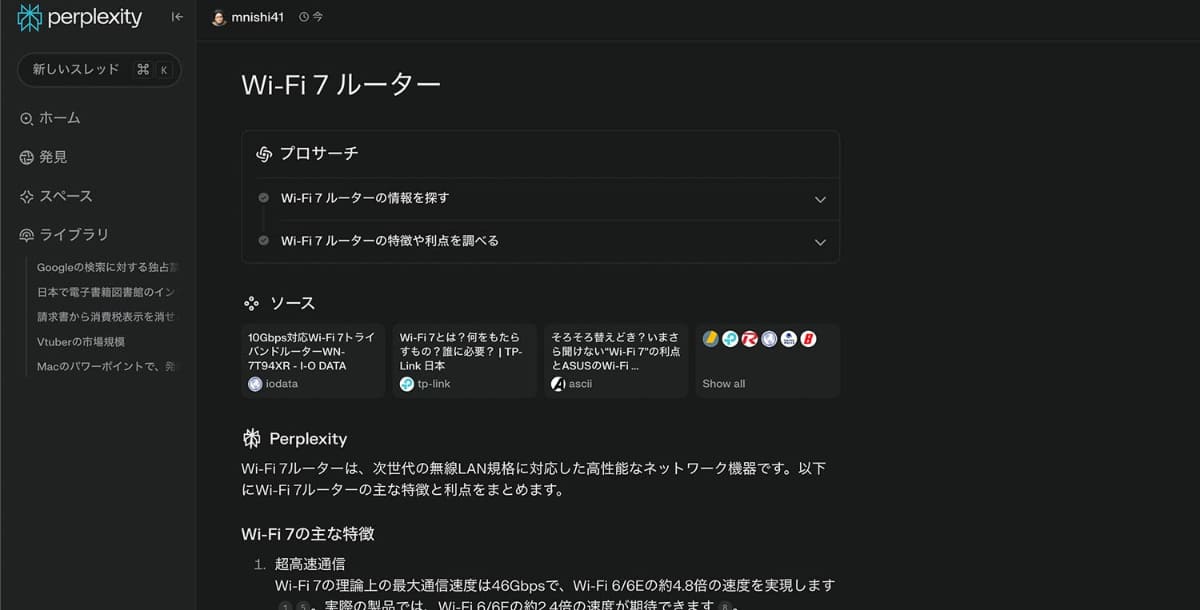Click the プロサーチ spinner icon
This screenshot has height=610, width=1200.
[x=263, y=153]
